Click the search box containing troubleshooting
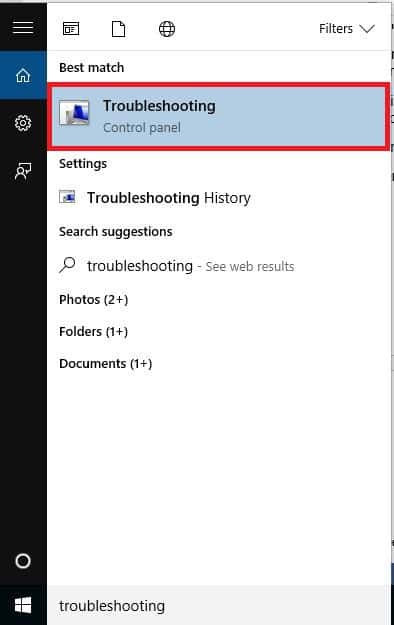This screenshot has height=625, width=394. [x=219, y=605]
